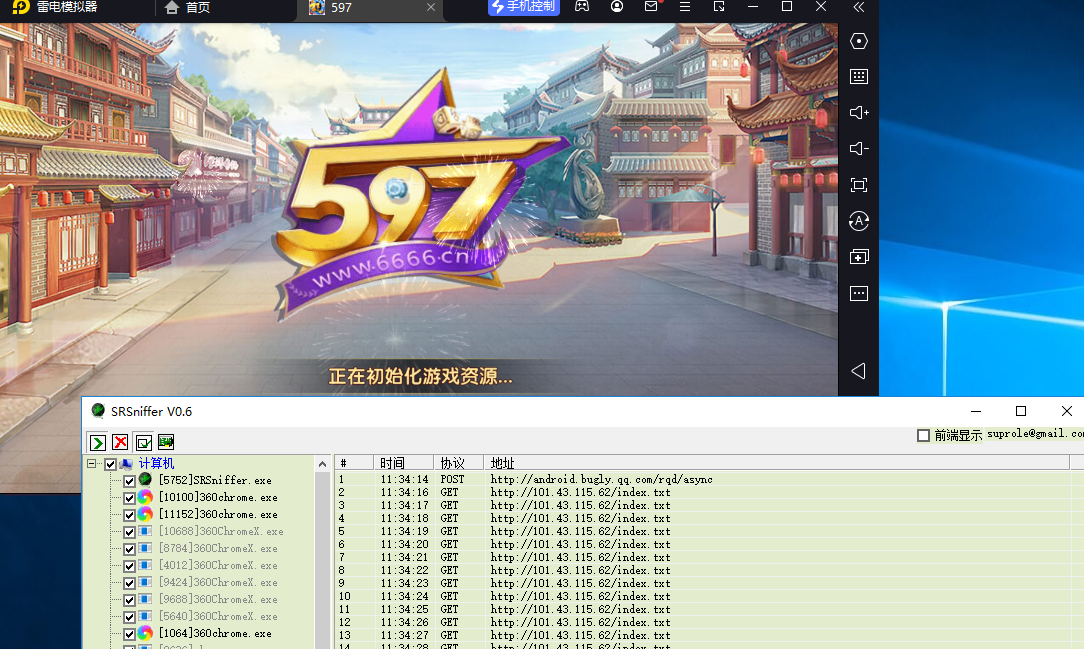This screenshot has height=649, width=1084.
Task: Start capture in SRSniffer toolbar
Action: (96, 441)
